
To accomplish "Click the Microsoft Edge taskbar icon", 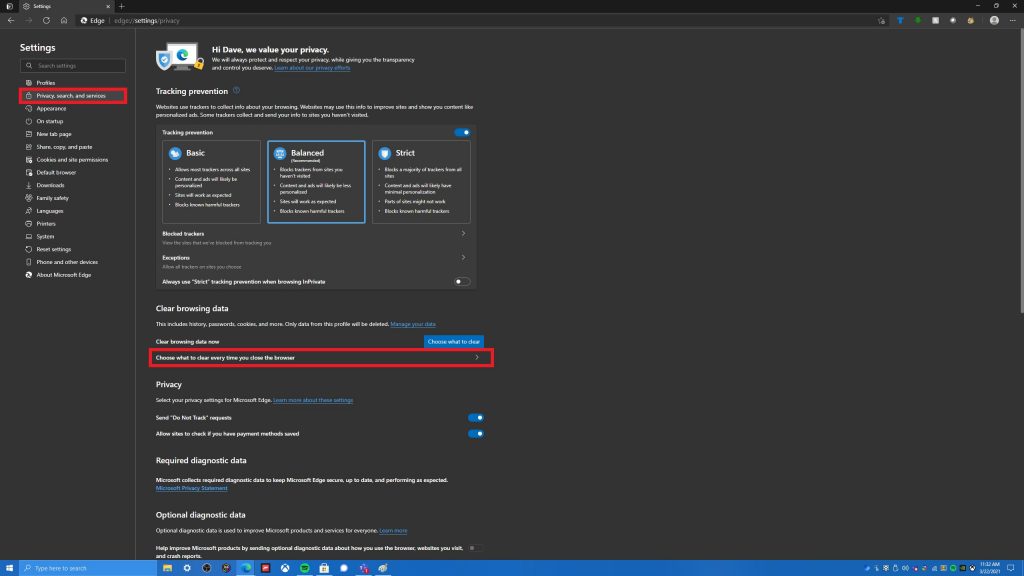I will tap(246, 568).
